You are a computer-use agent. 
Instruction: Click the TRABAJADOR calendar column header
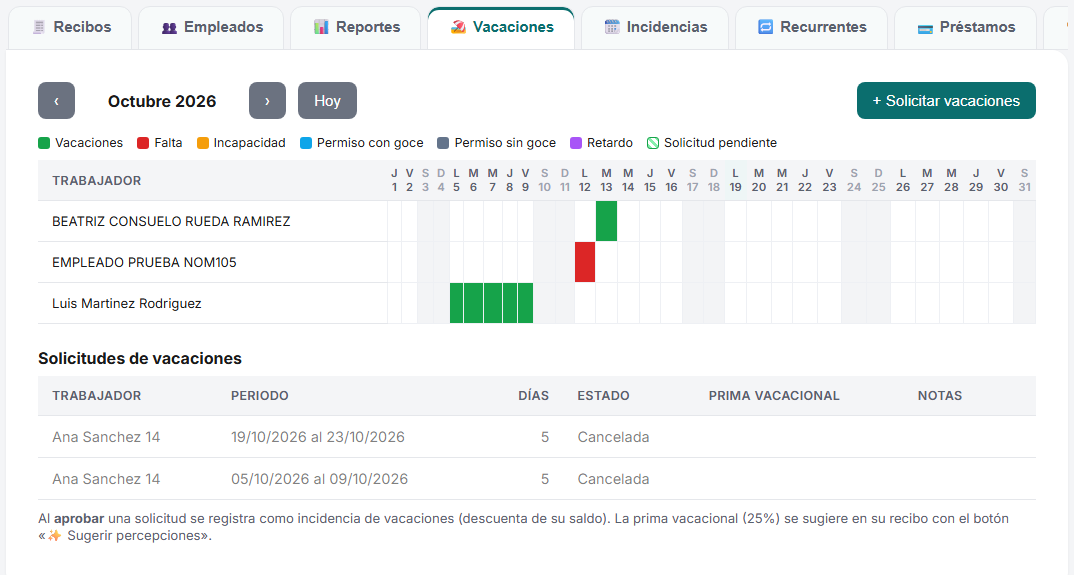97,181
